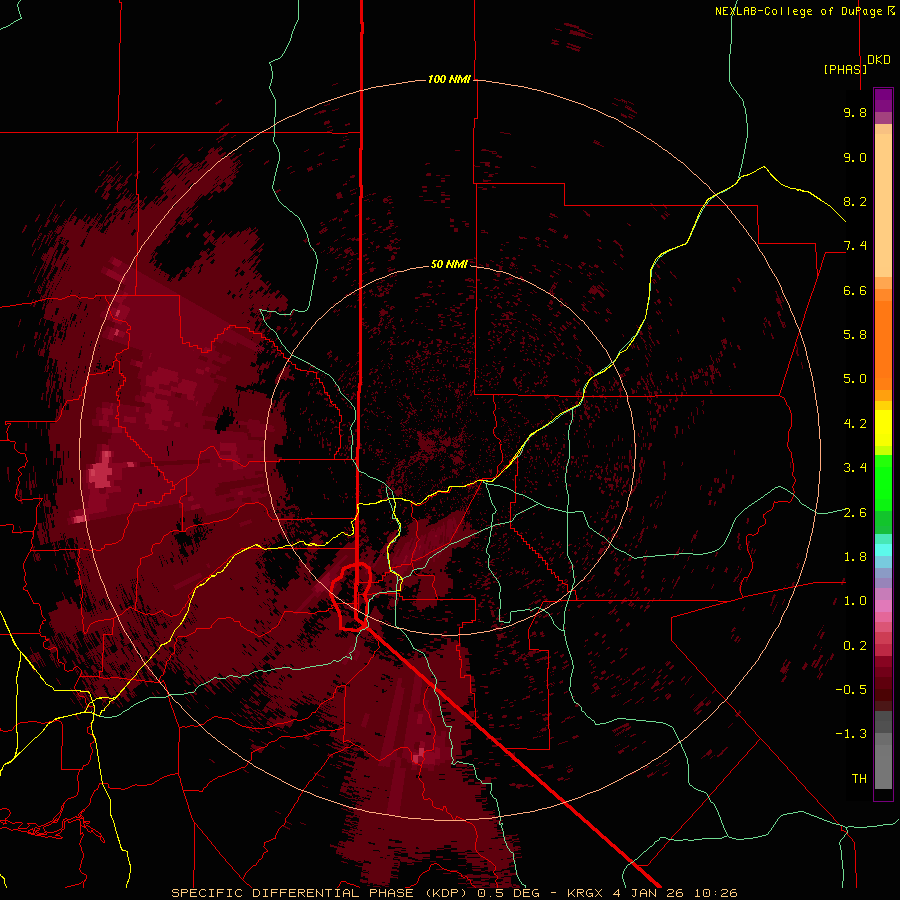Click the 9.0 scale label
Viewport: 900px width, 900px height.
[855, 157]
